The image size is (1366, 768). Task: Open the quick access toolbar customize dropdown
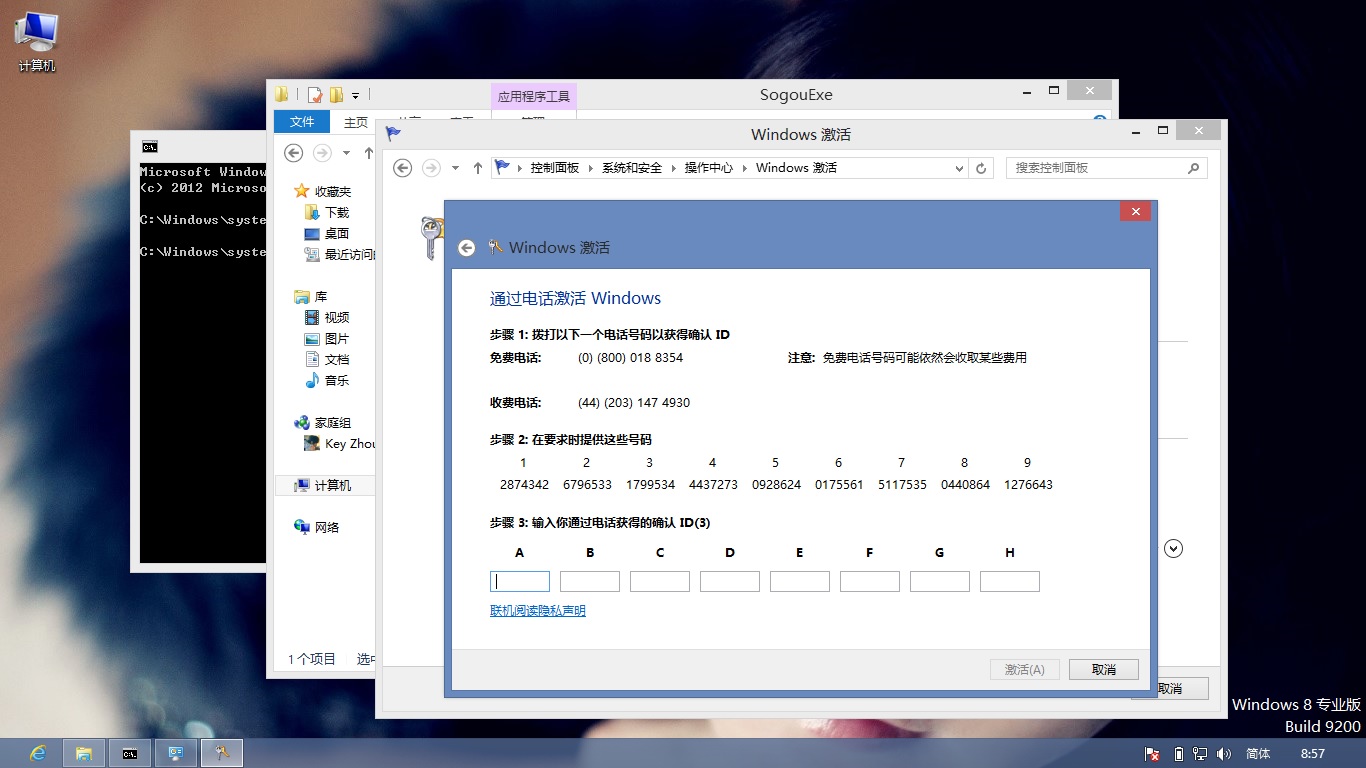(355, 96)
